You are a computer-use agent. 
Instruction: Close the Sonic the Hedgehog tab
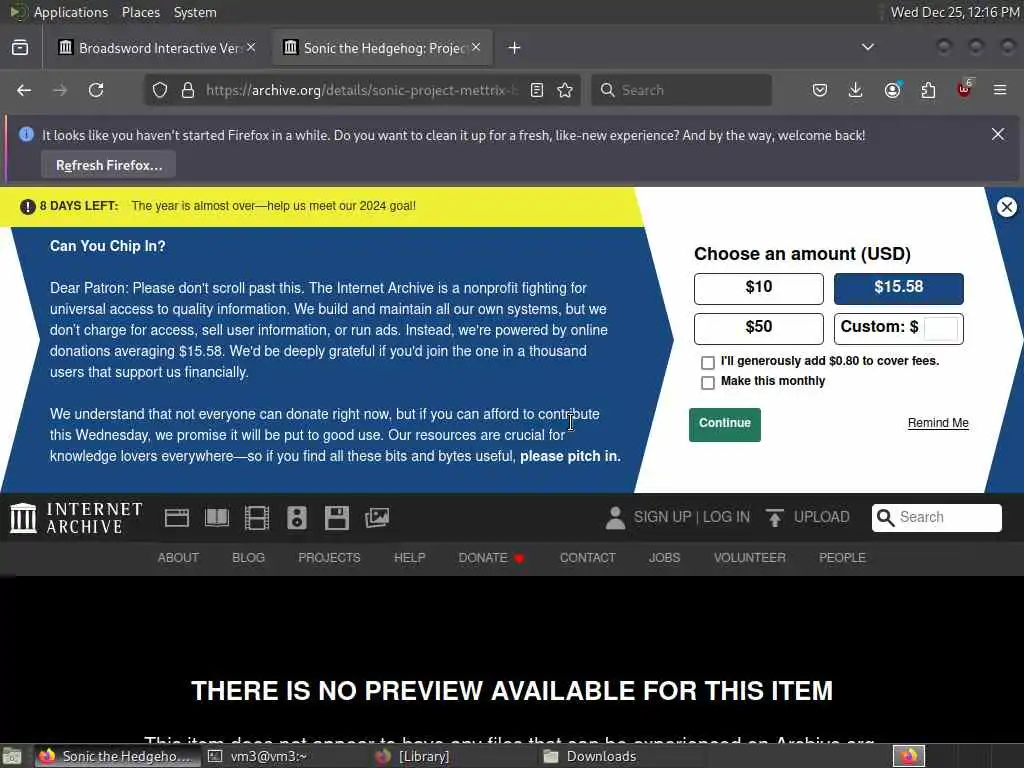(x=476, y=47)
